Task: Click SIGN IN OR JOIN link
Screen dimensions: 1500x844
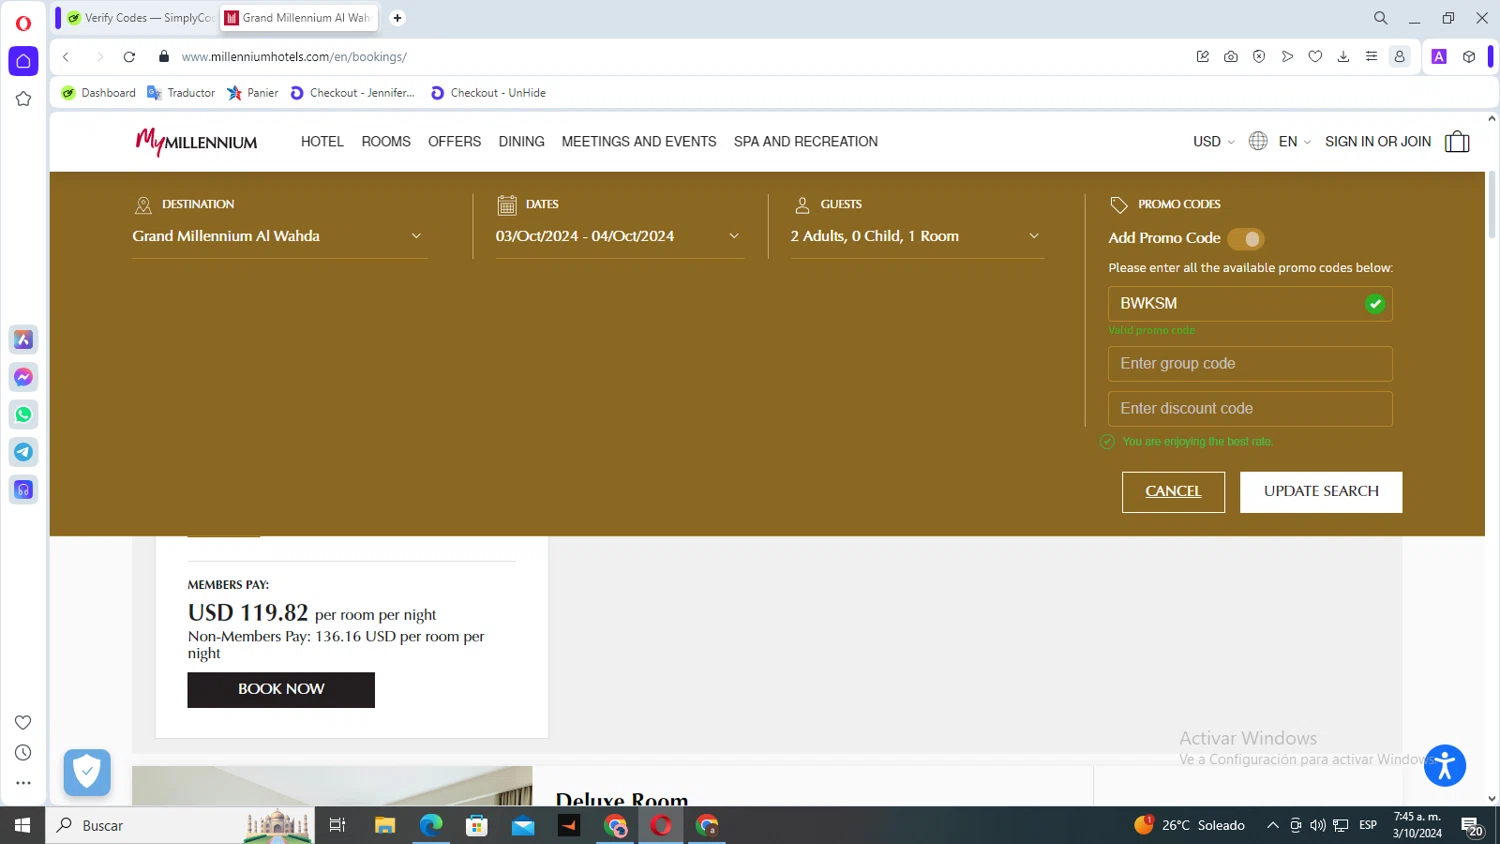Action: 1378,142
